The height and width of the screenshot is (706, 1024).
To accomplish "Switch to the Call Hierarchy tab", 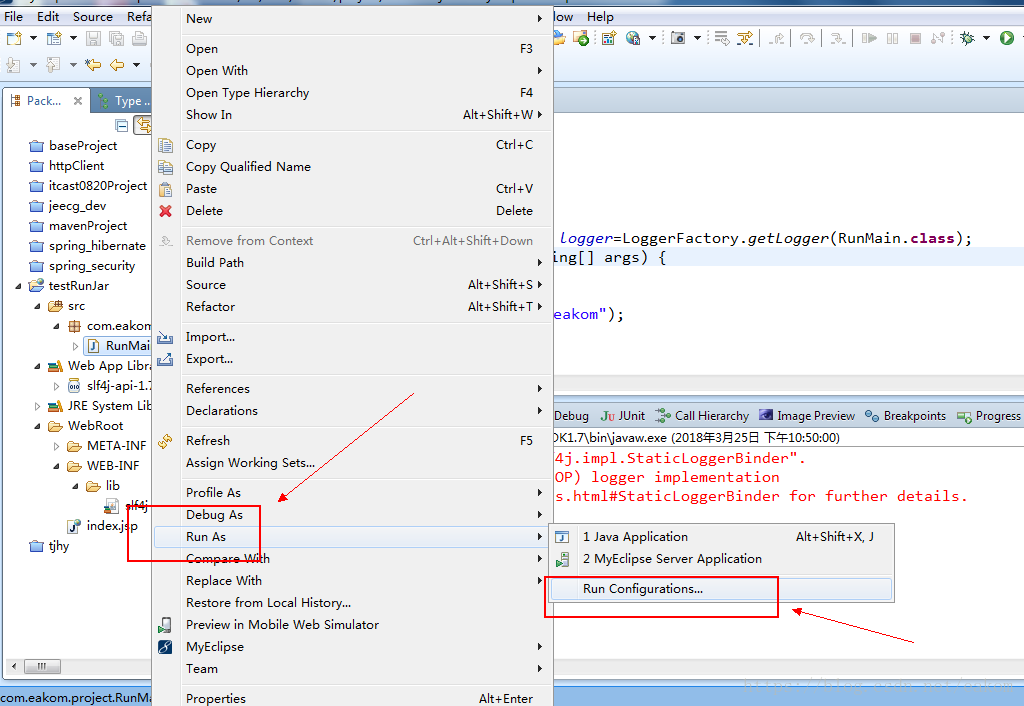I will (703, 416).
